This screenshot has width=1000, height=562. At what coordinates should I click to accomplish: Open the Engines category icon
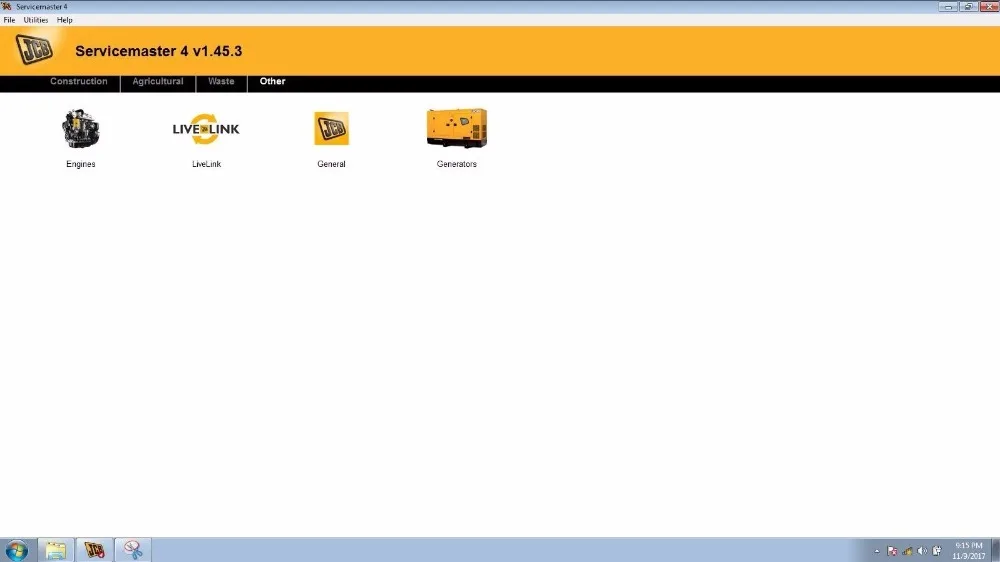(80, 128)
